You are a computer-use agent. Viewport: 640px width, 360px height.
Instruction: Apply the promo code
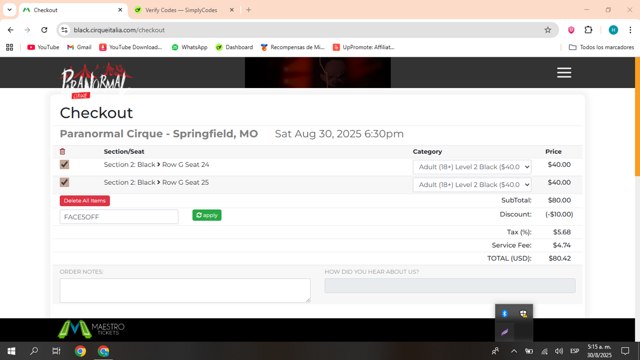click(x=207, y=215)
